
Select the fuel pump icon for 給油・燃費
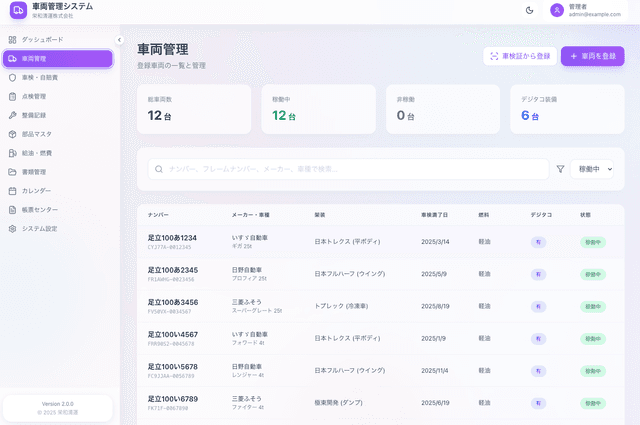(x=12, y=153)
